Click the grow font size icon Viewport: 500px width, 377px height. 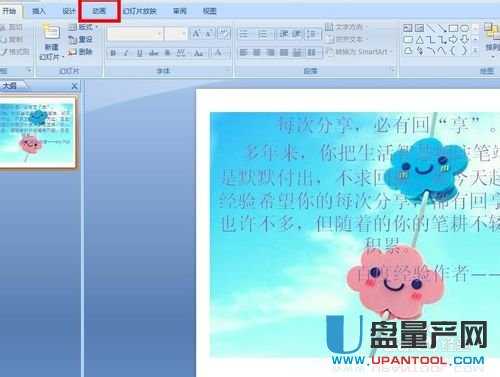196,33
